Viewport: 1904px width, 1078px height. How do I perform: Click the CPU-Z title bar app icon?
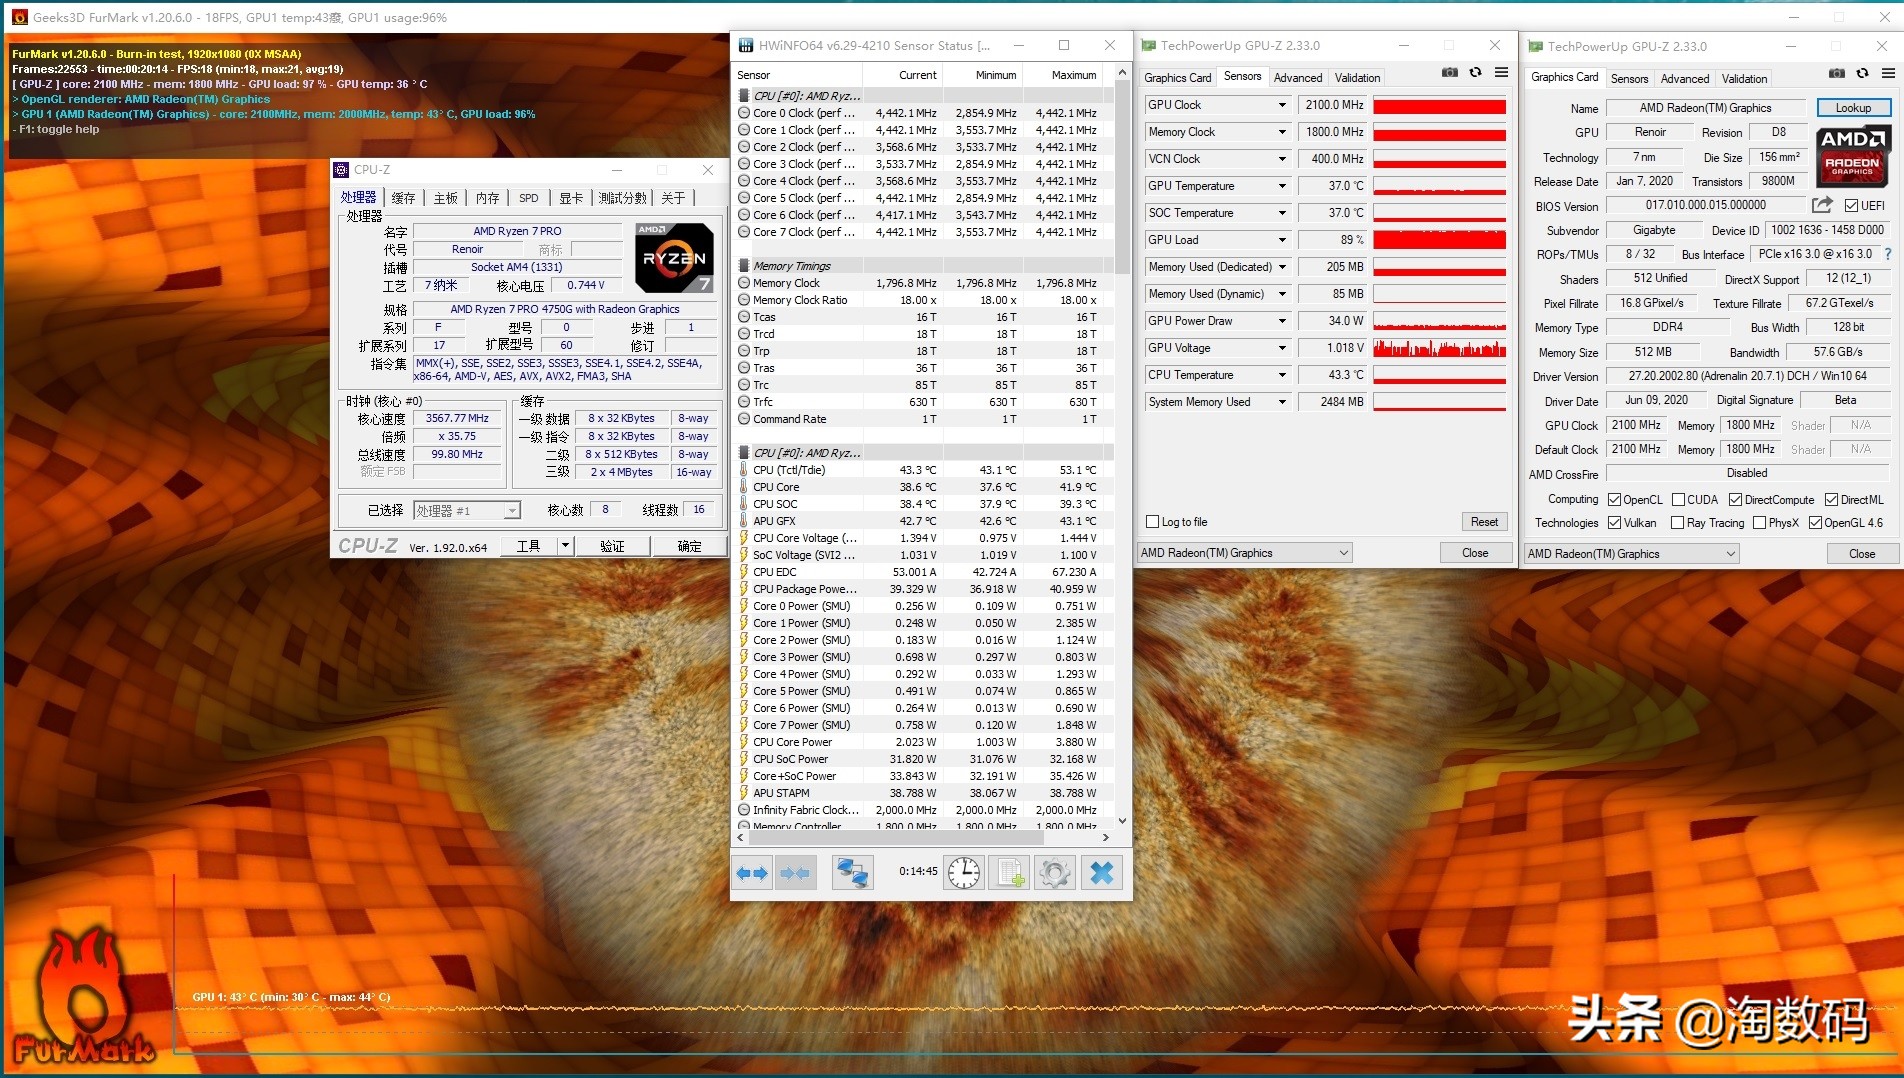click(342, 170)
